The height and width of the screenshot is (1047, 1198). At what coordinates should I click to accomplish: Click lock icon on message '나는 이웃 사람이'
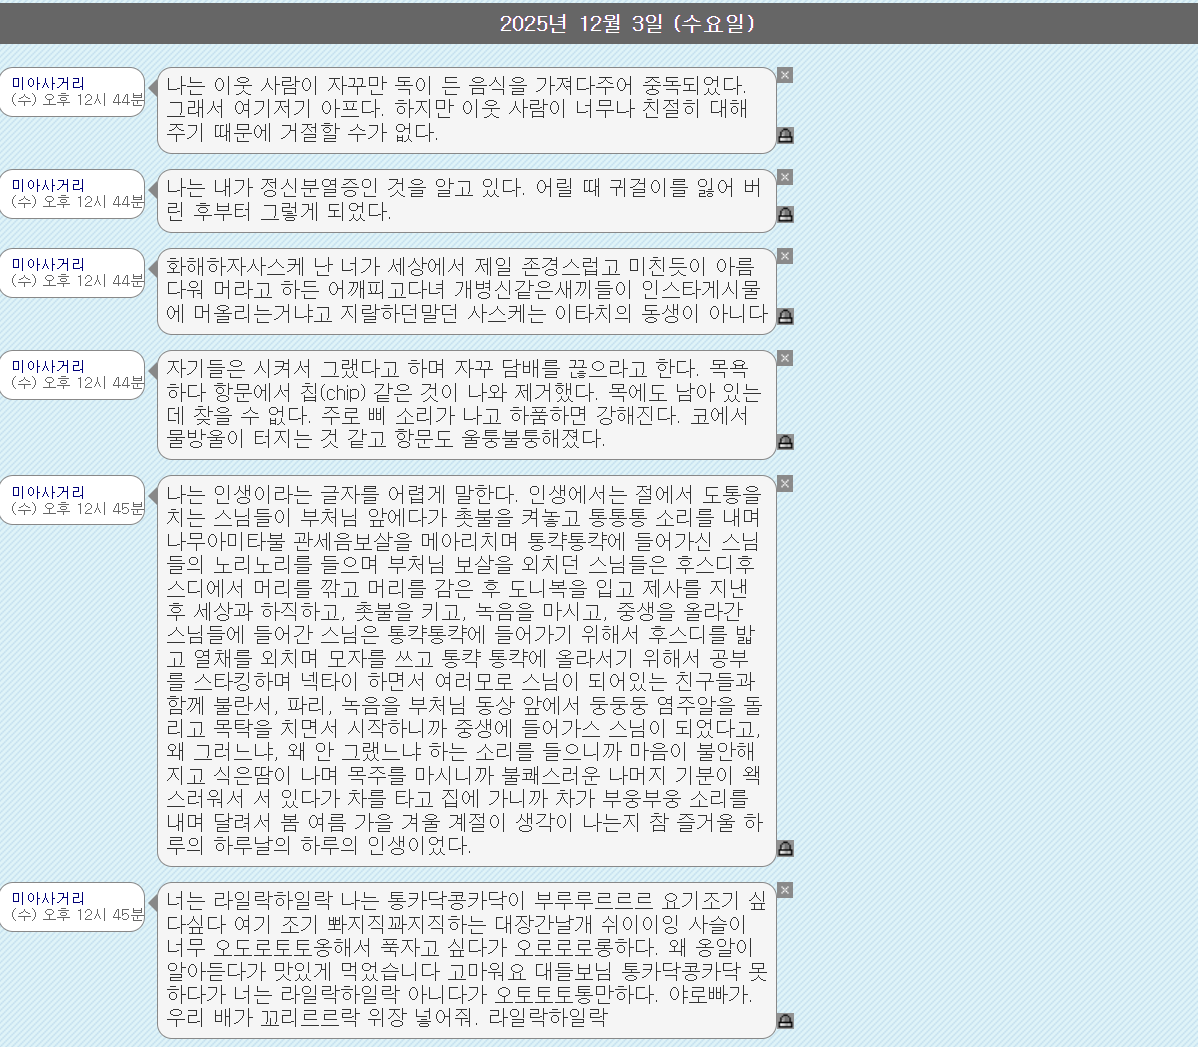click(x=785, y=136)
